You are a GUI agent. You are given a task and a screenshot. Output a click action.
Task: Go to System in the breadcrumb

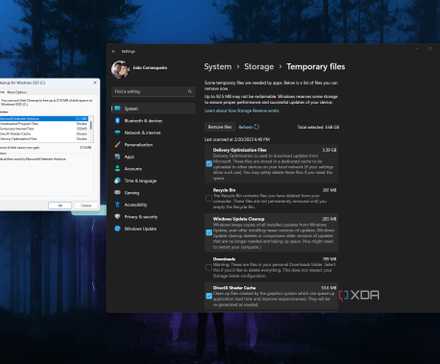pyautogui.click(x=218, y=67)
